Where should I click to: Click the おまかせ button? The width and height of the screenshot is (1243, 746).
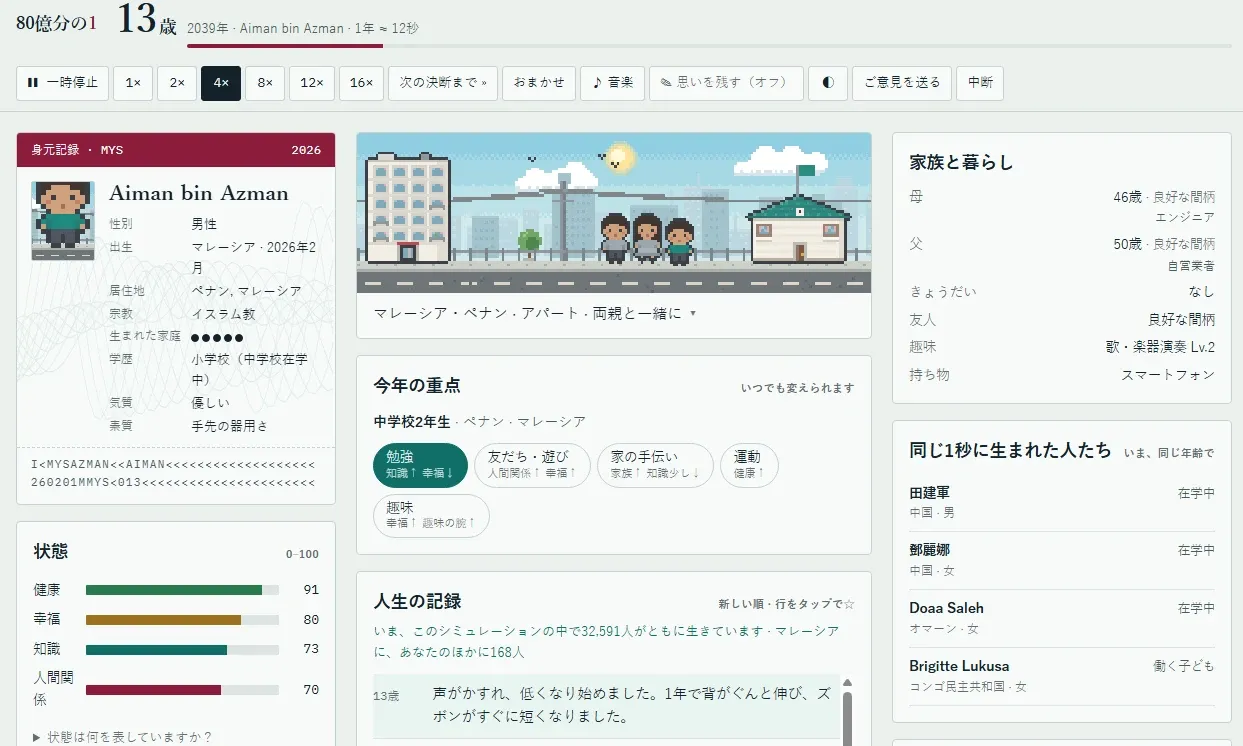coord(539,83)
